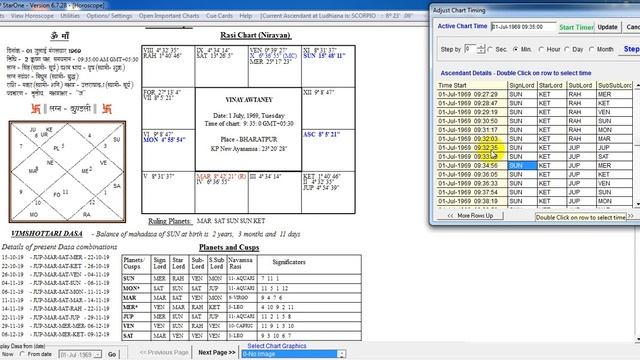Image resolution: width=640 pixels, height=360 pixels.
Task: Open the Cue Cards menu
Action: click(x=219, y=16)
